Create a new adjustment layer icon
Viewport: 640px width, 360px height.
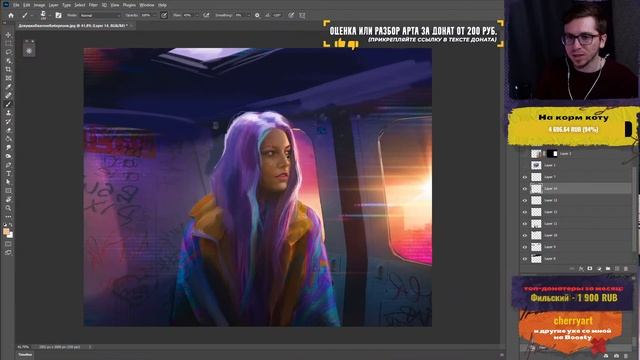tap(599, 269)
